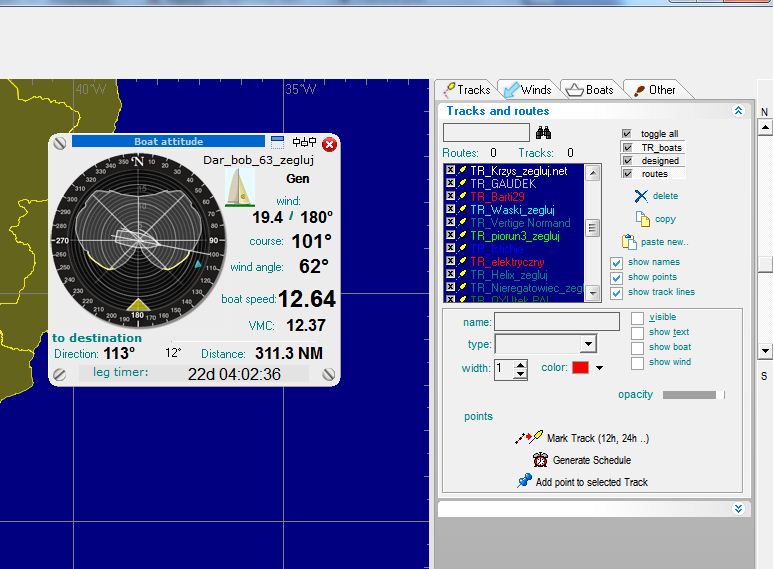Image resolution: width=773 pixels, height=569 pixels.
Task: Enable the show wind checkbox
Action: (638, 362)
